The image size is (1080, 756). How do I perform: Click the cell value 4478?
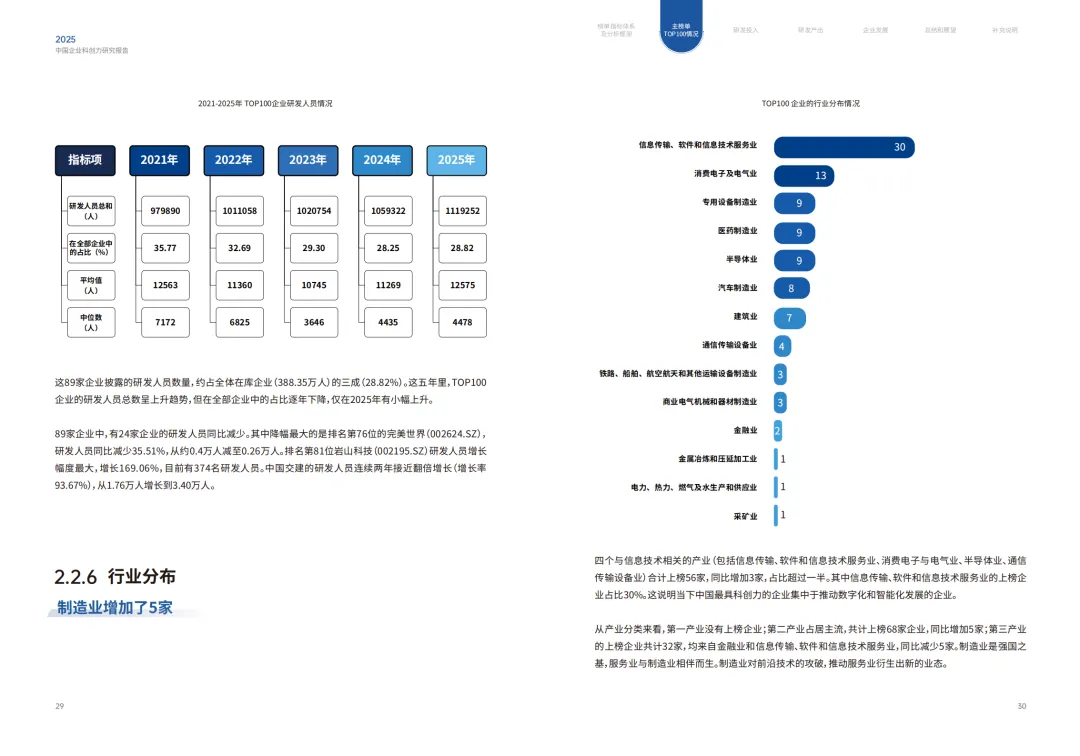pyautogui.click(x=462, y=322)
